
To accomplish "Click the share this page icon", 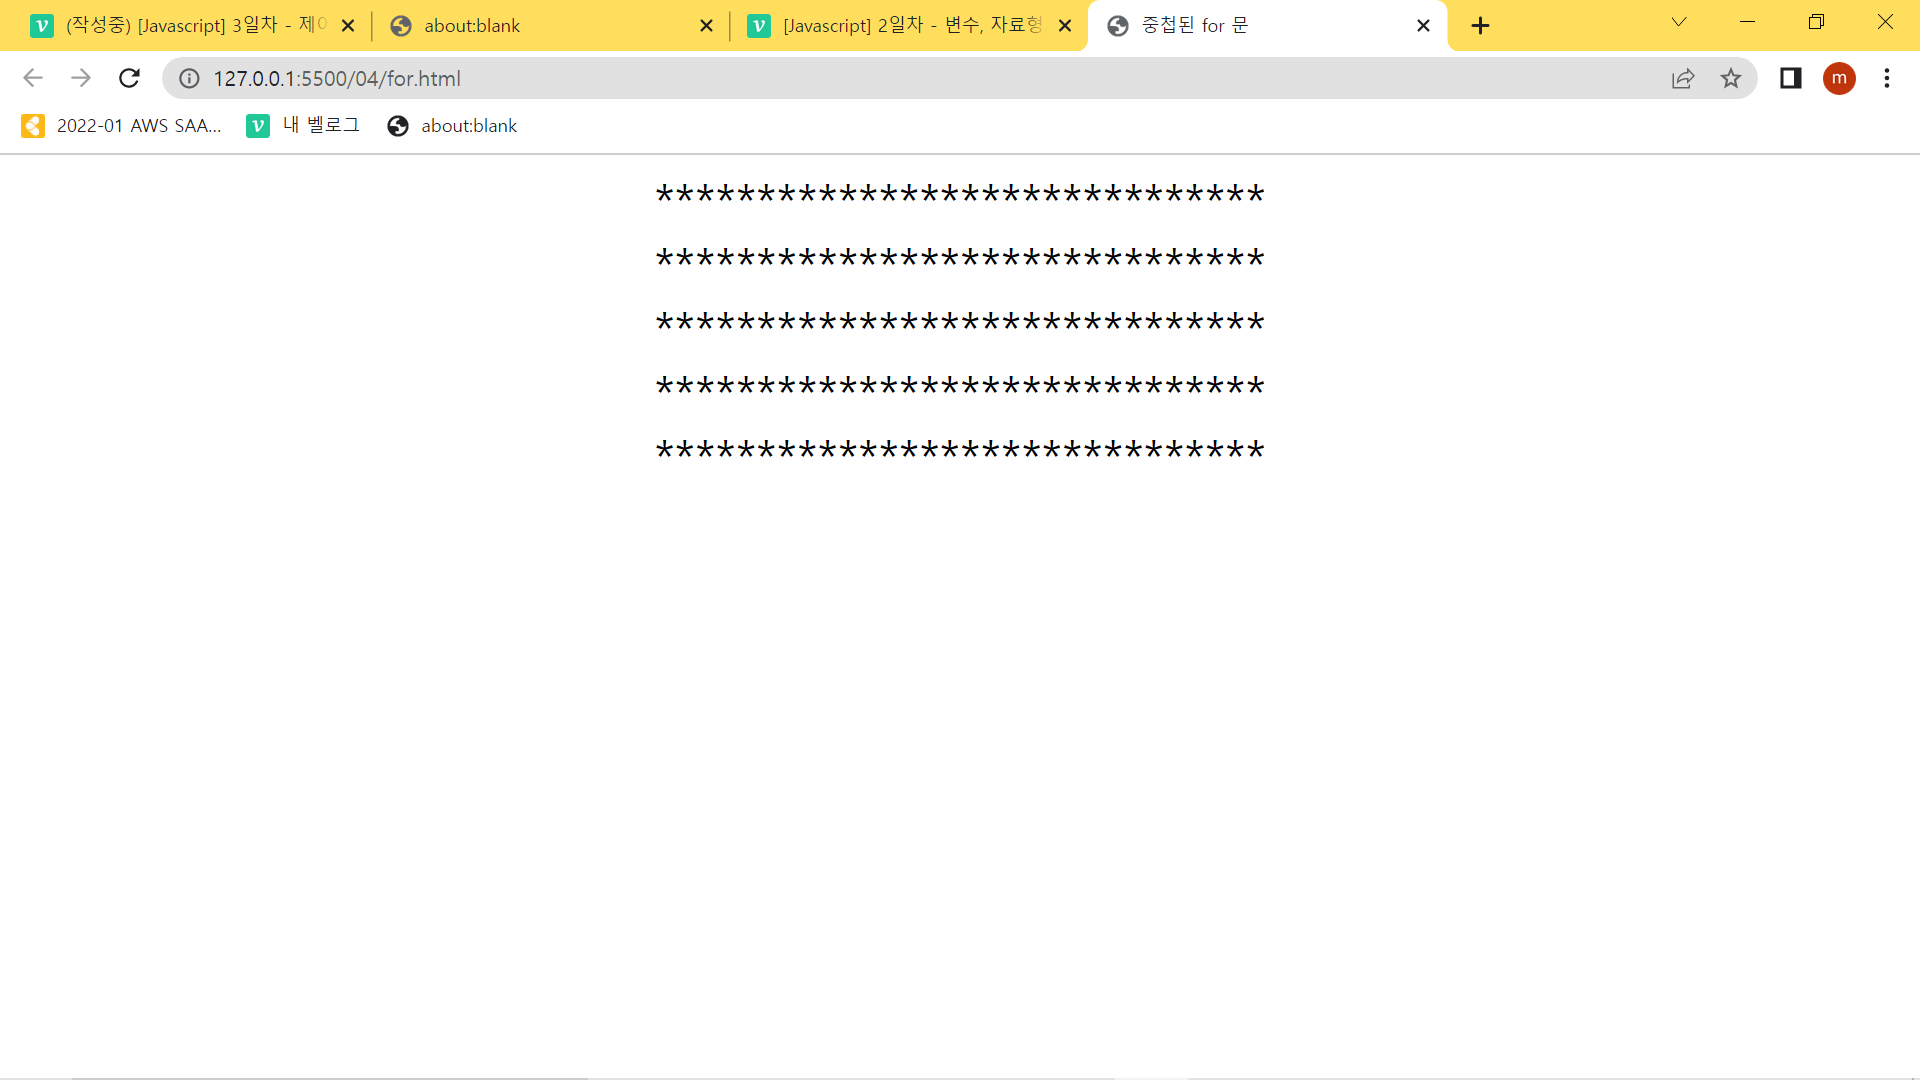I will (1683, 78).
